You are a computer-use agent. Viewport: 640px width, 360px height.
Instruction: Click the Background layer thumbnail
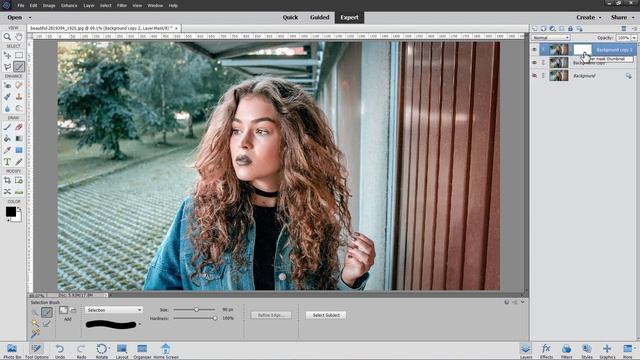[x=559, y=76]
